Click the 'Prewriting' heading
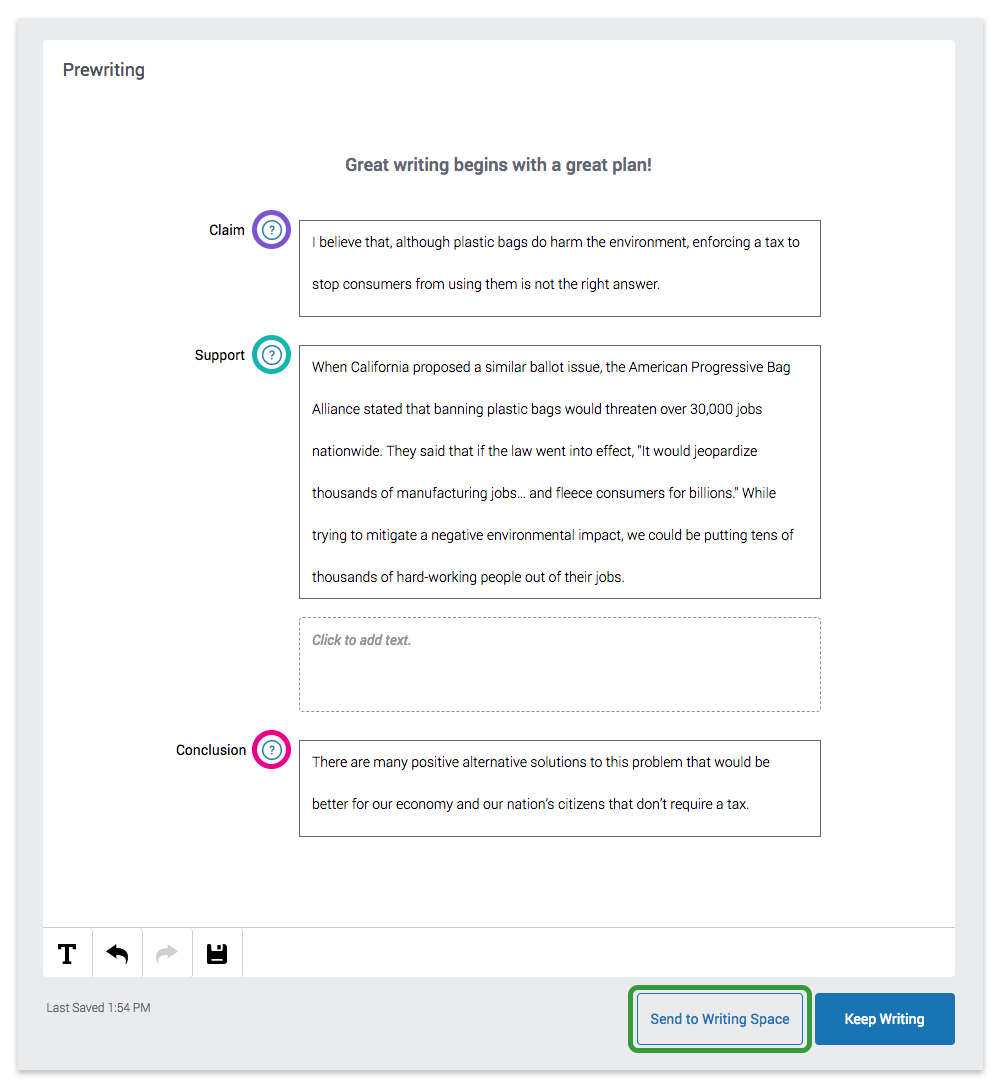1001x1088 pixels. [x=104, y=70]
